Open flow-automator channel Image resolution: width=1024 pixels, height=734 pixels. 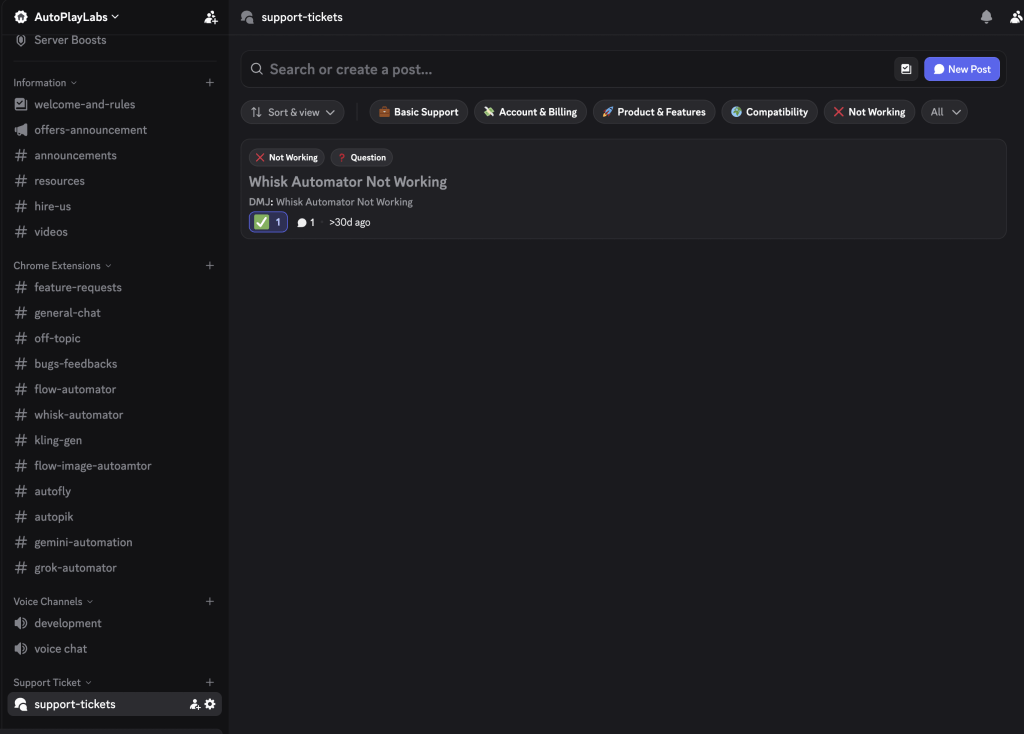[114, 389]
